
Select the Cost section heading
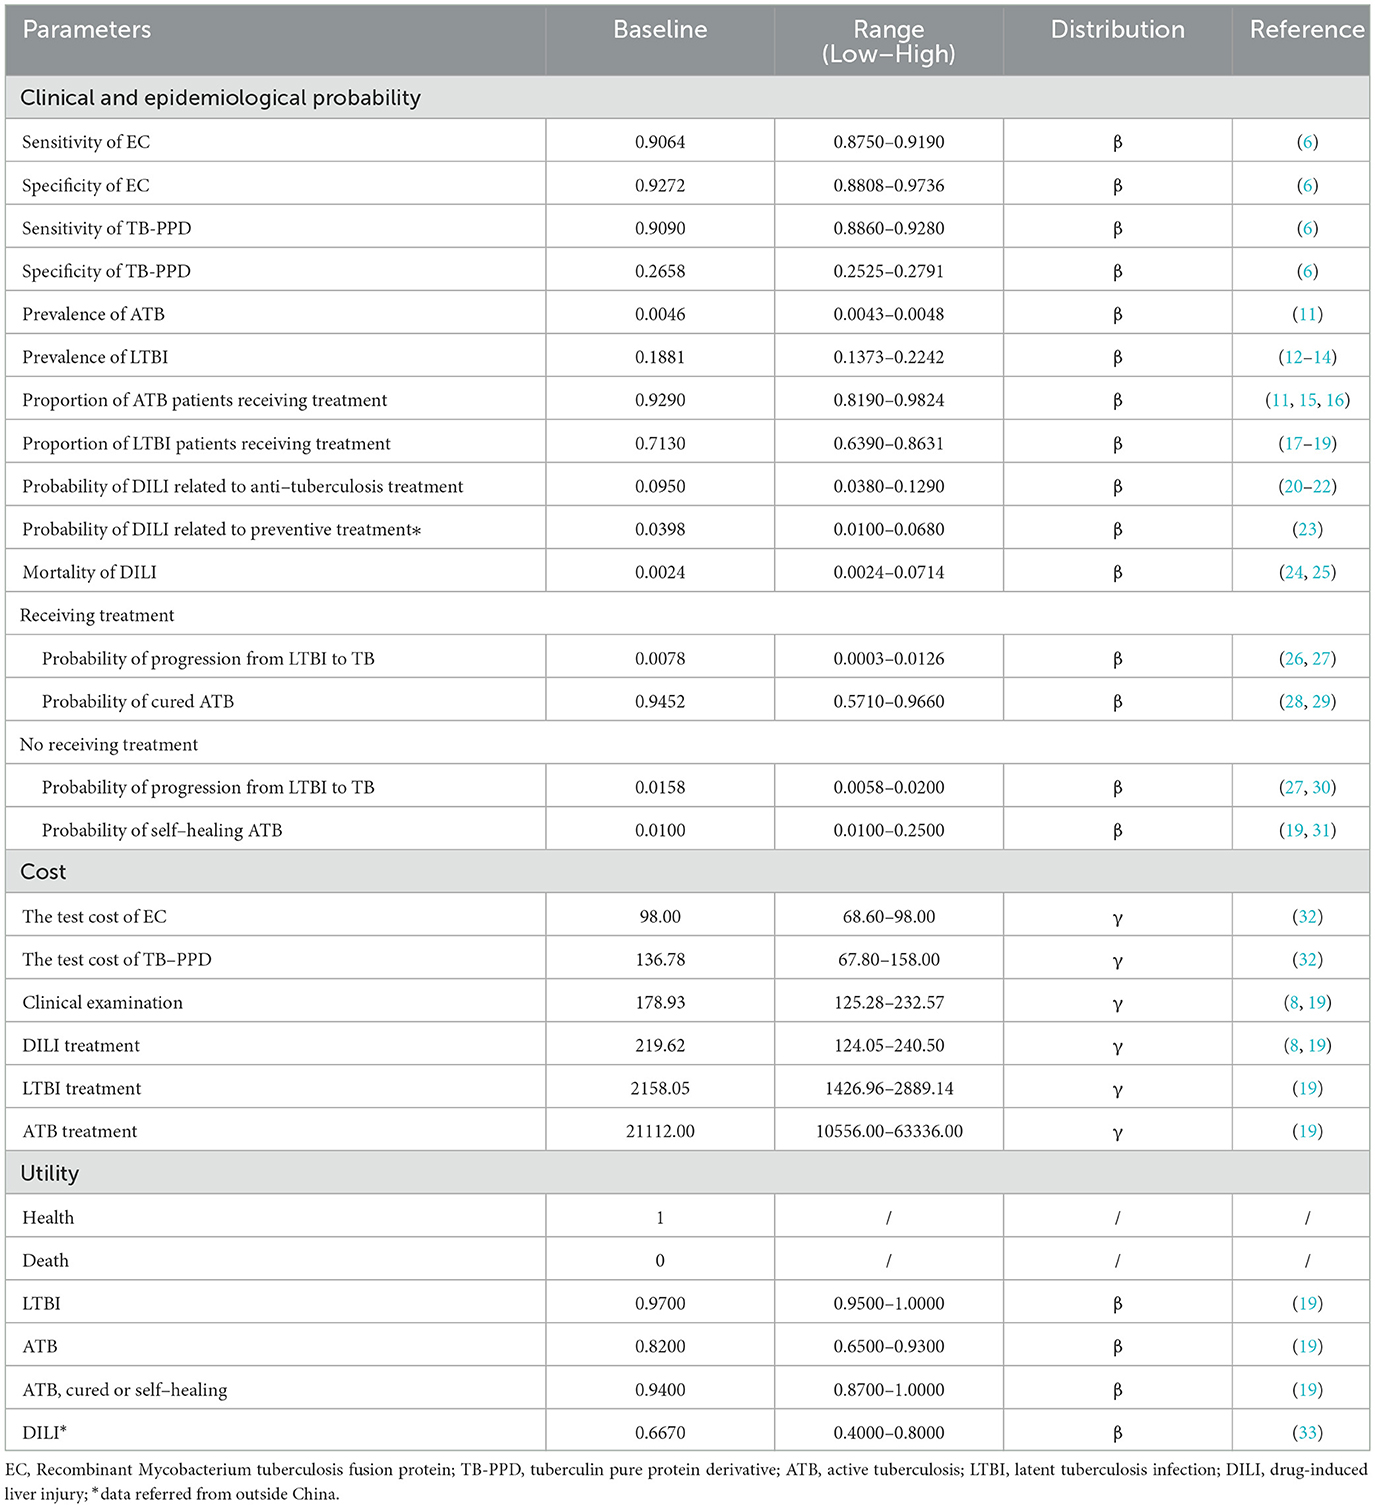(x=43, y=872)
